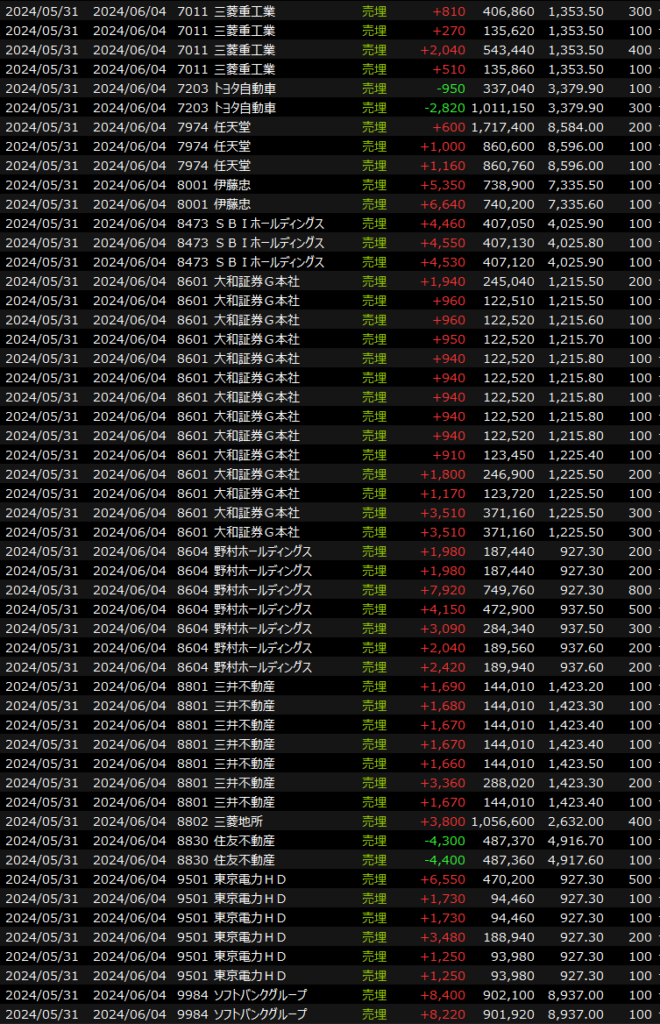Click the 三菱地所 stock name
Image resolution: width=660 pixels, height=1024 pixels.
click(238, 821)
